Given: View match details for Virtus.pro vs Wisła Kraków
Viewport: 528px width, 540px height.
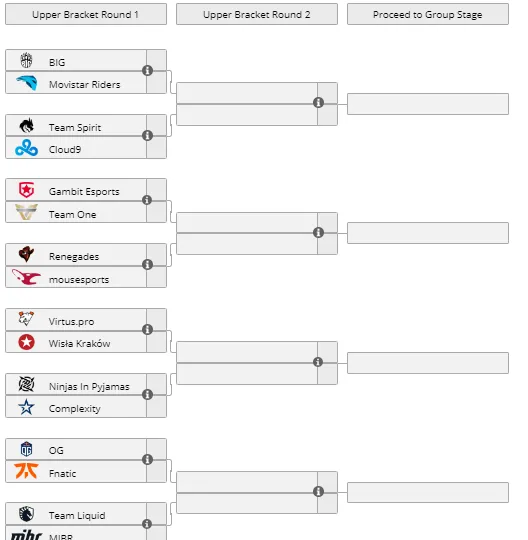Looking at the screenshot, I should point(147,330).
